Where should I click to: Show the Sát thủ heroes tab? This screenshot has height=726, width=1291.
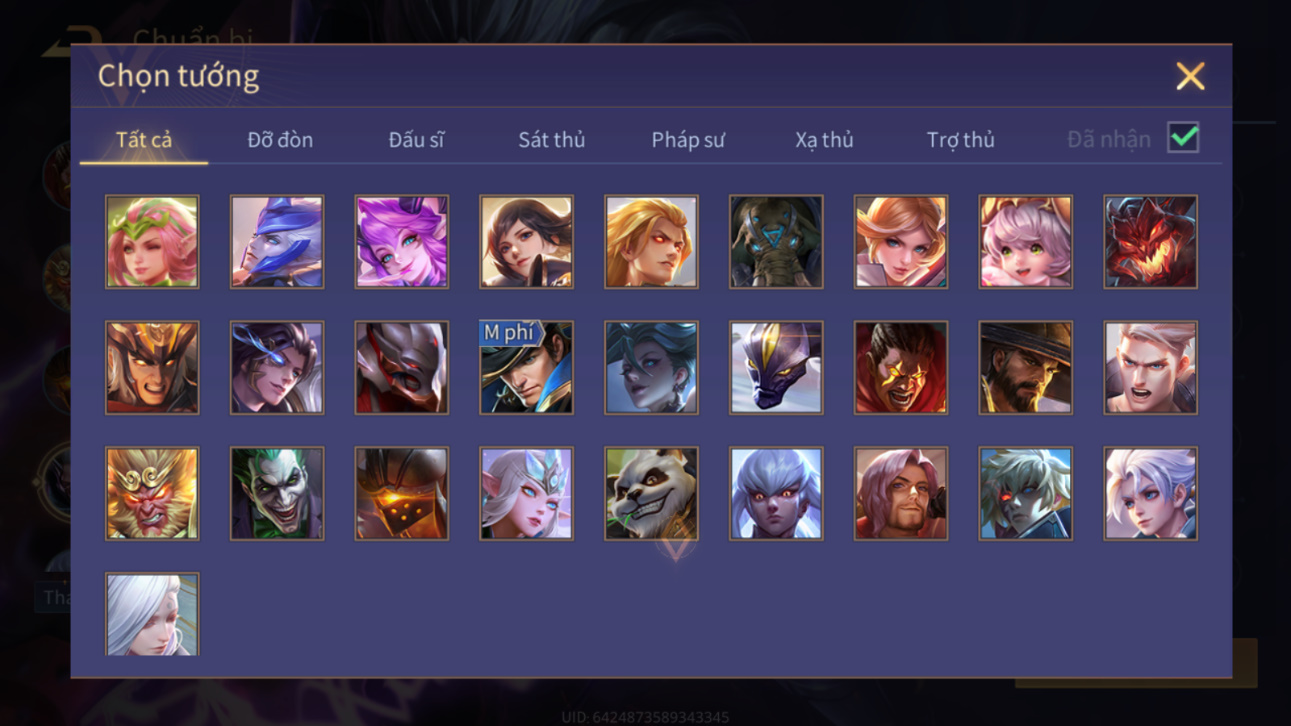pos(551,140)
